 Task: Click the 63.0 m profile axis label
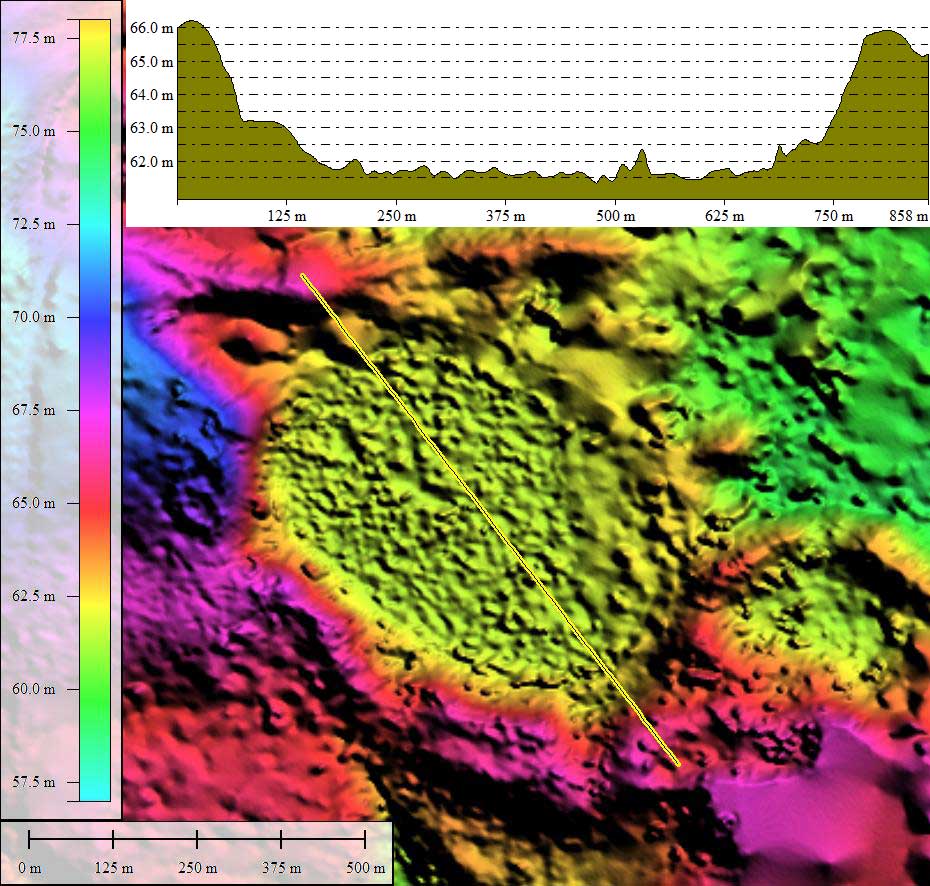coord(151,128)
